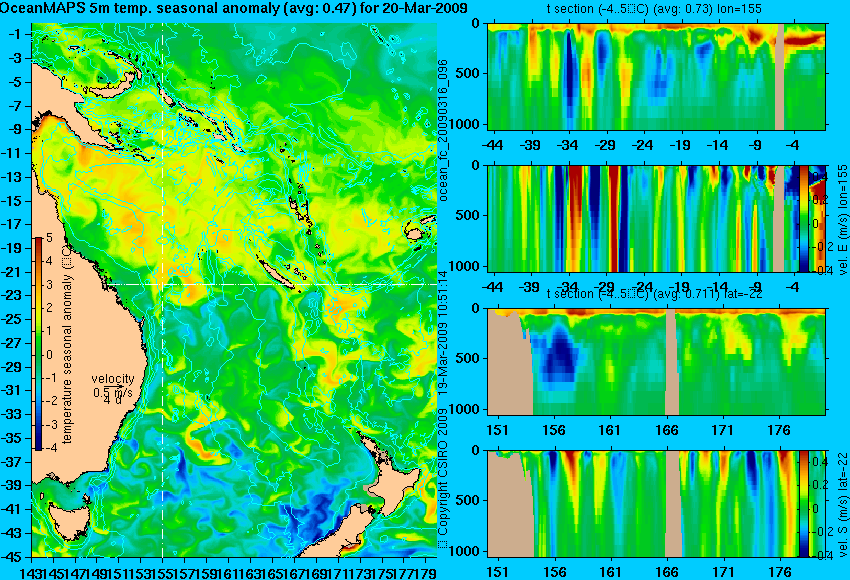Click the vel. E section color bar
The image size is (850, 580).
(803, 218)
